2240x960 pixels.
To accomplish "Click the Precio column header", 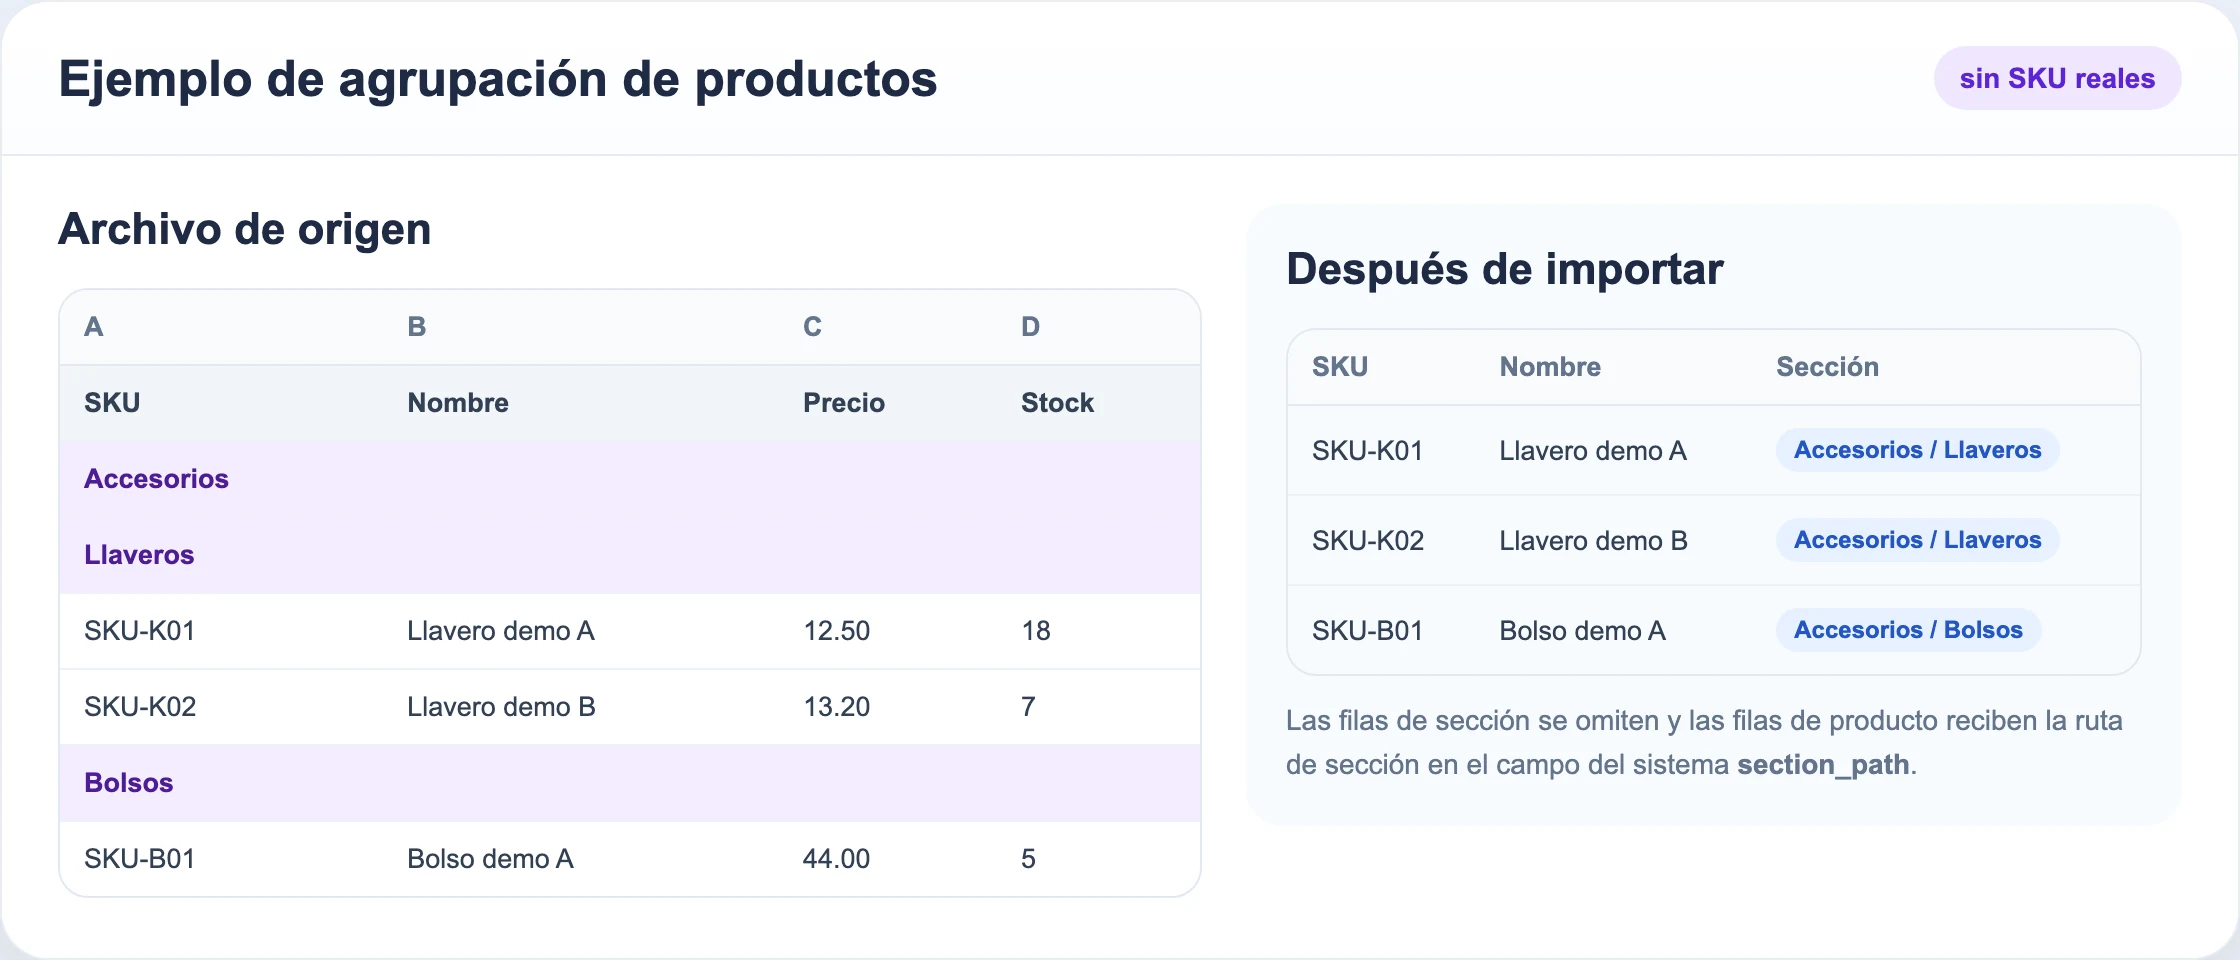I will pyautogui.click(x=844, y=403).
